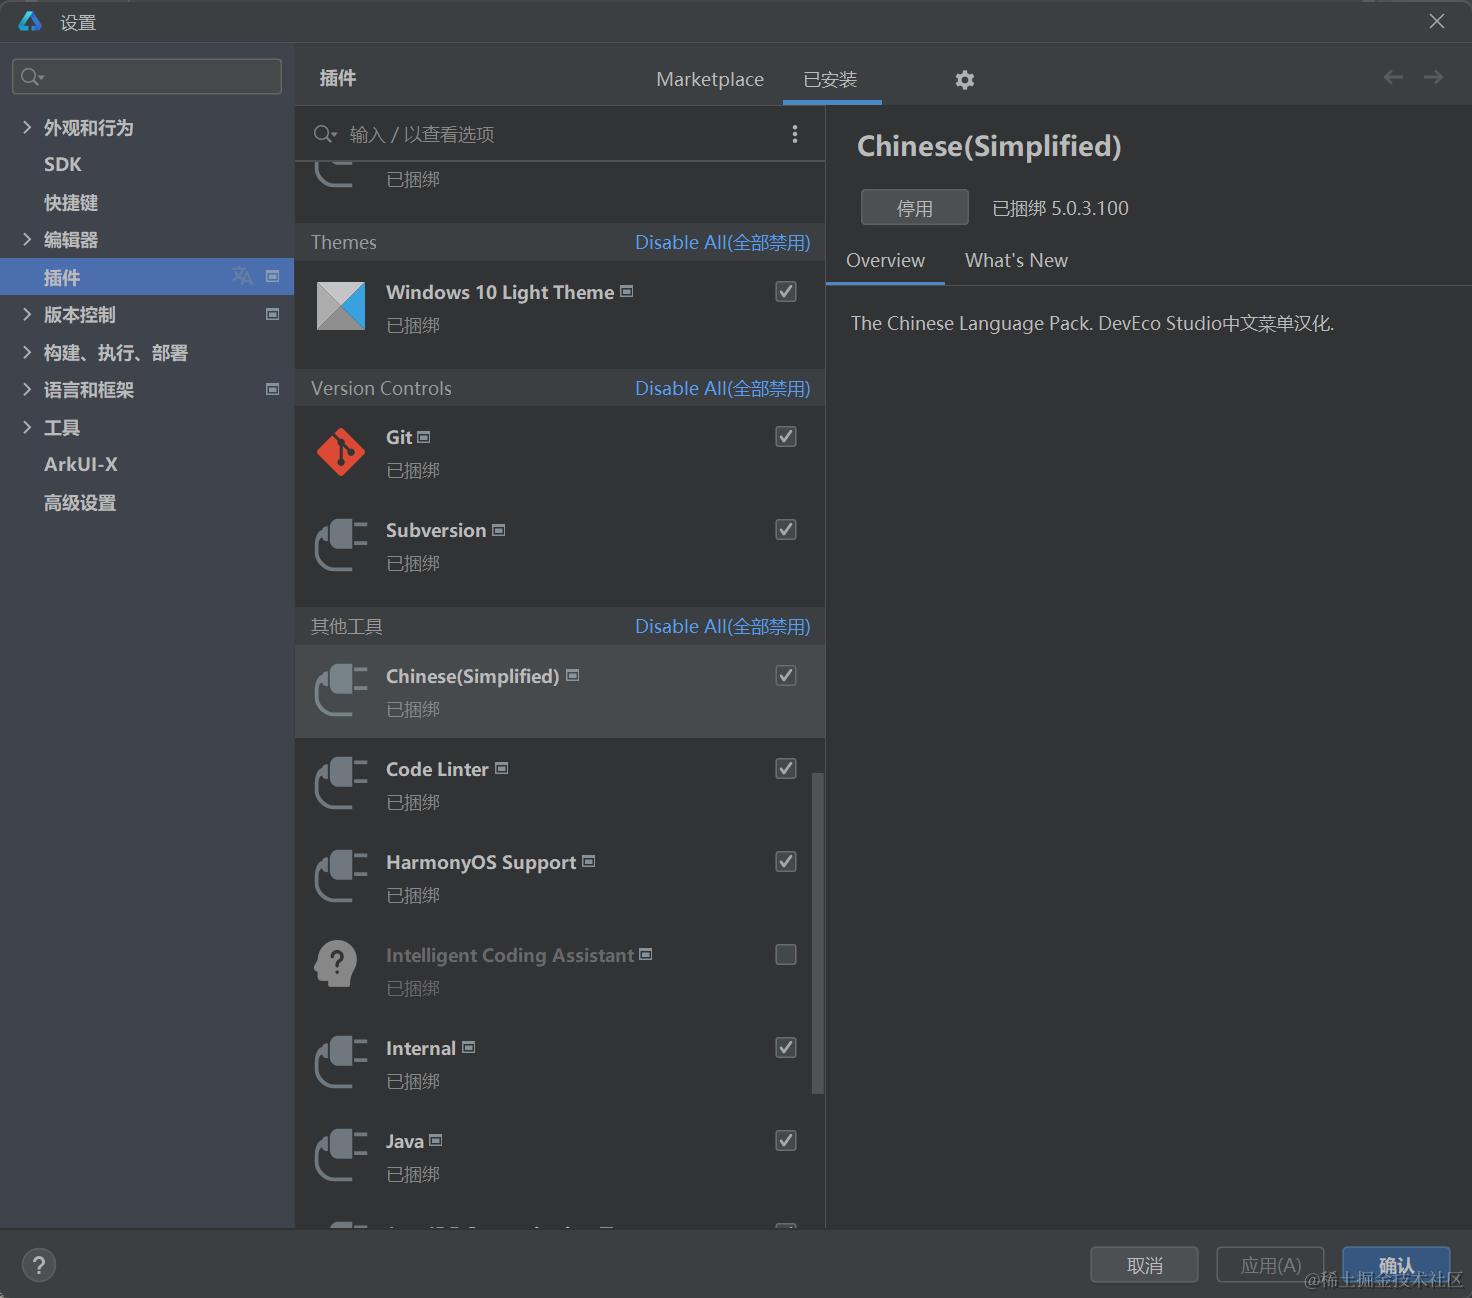Open the plugin list options kebab menu
Screen dimensions: 1472x1298
click(795, 134)
